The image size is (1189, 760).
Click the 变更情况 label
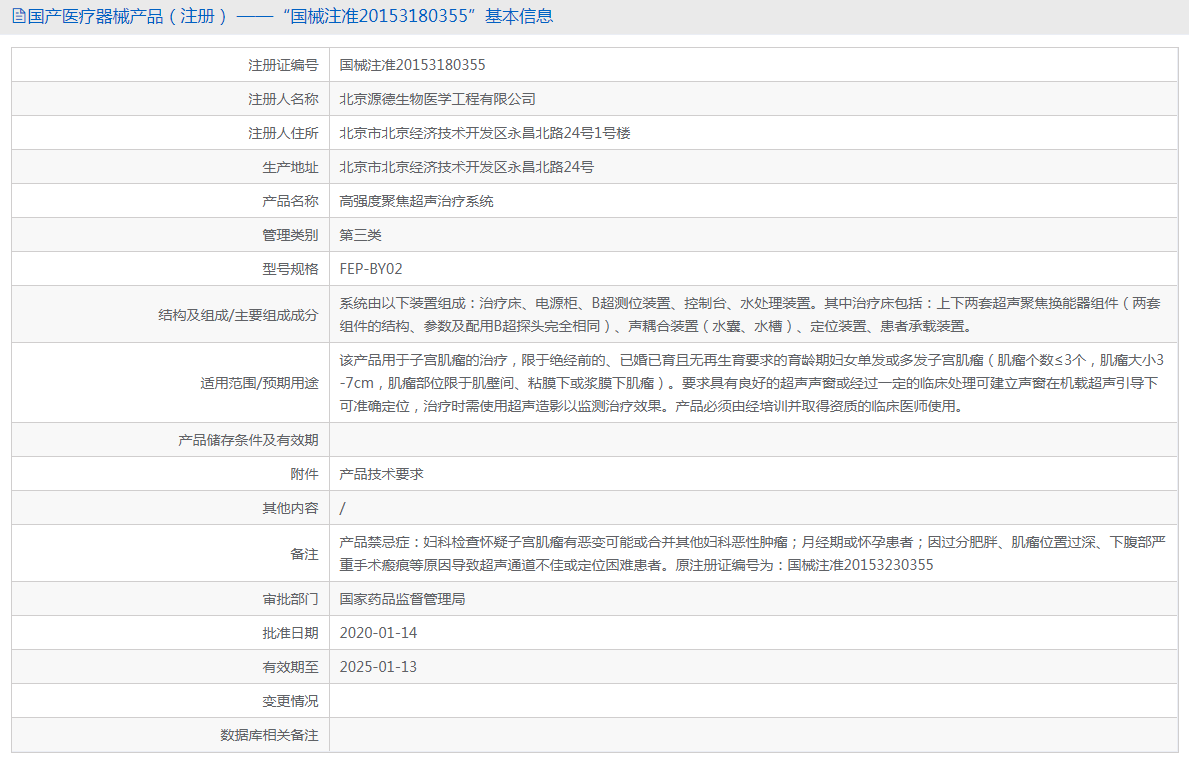pyautogui.click(x=290, y=701)
